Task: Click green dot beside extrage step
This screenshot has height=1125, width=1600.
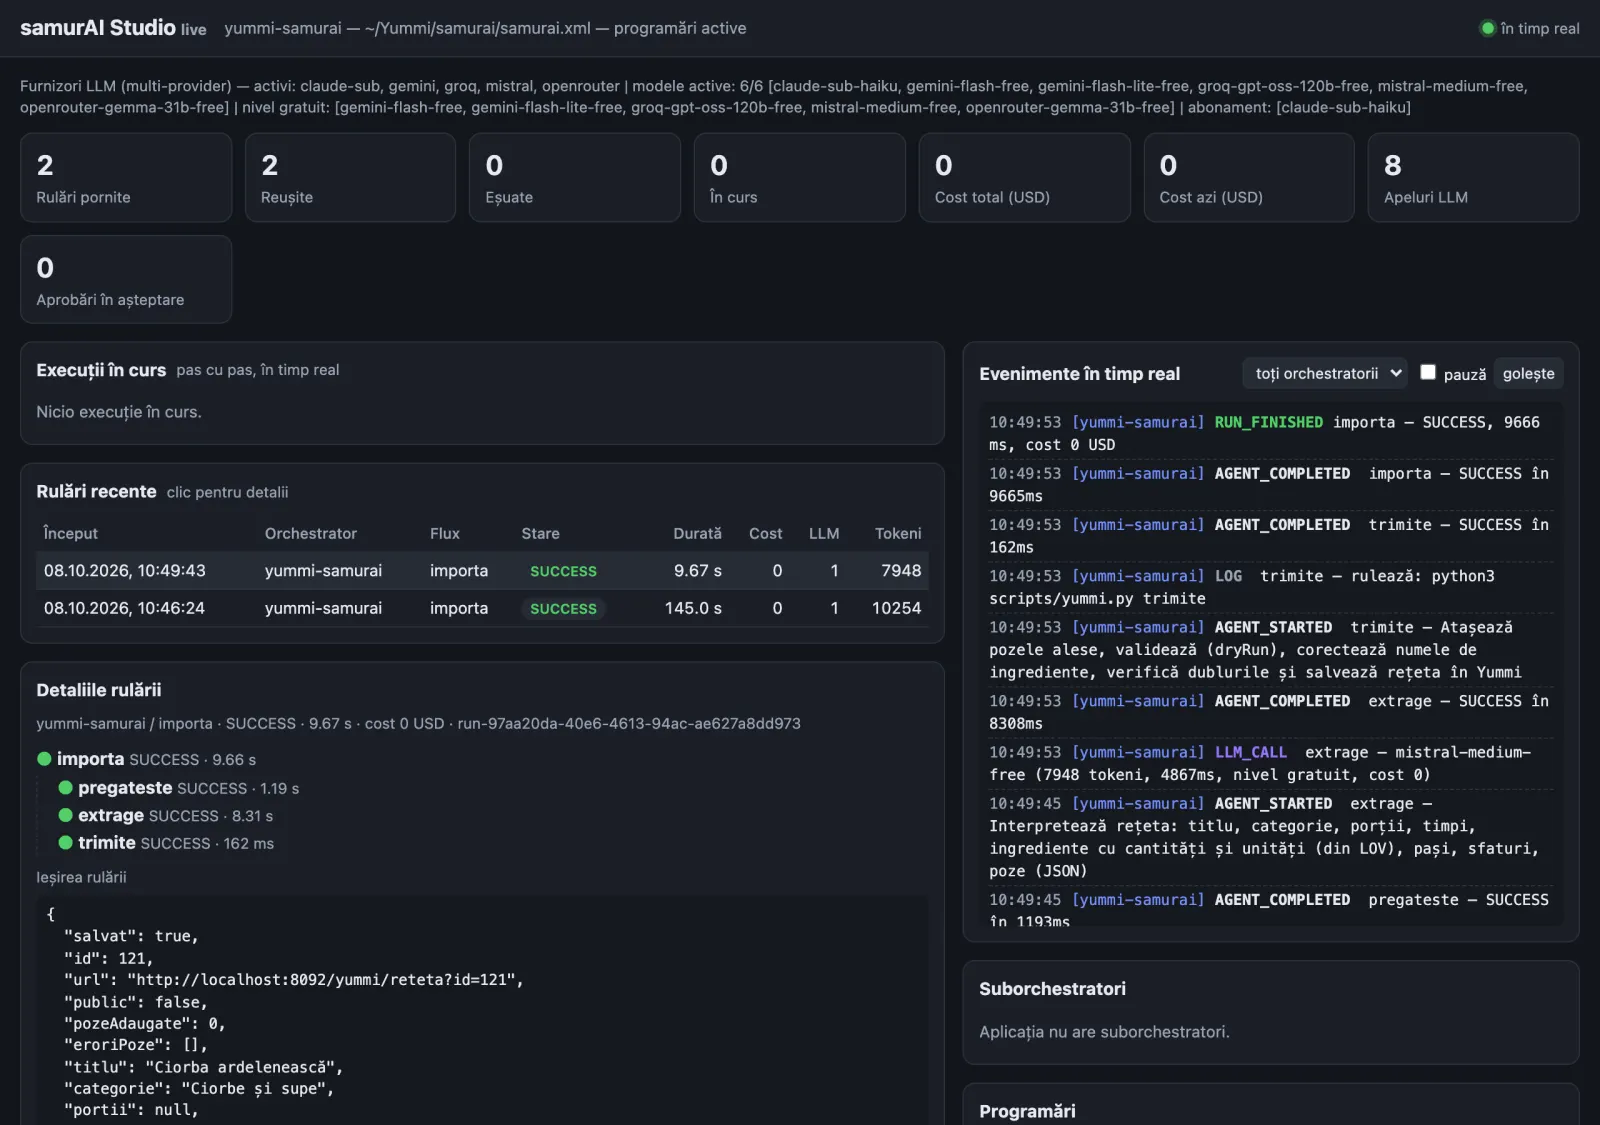Action: 66,815
